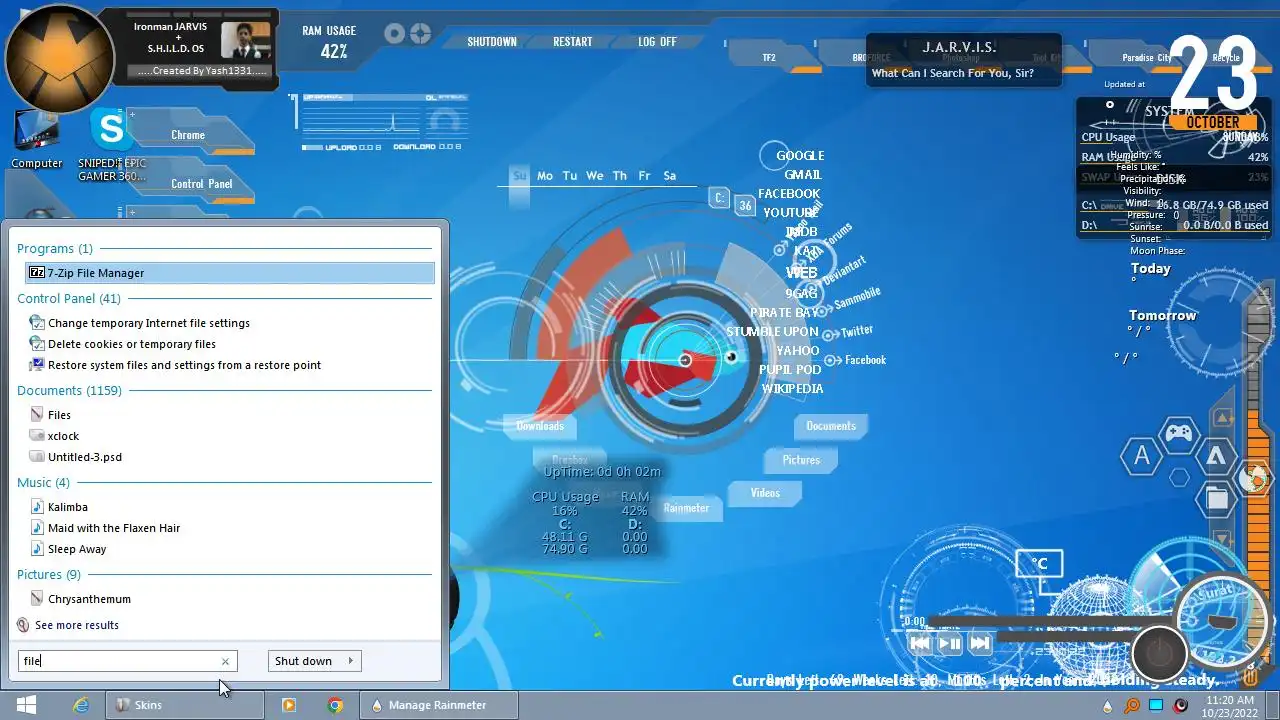
Task: Open the Computer desktop icon
Action: pos(37,140)
